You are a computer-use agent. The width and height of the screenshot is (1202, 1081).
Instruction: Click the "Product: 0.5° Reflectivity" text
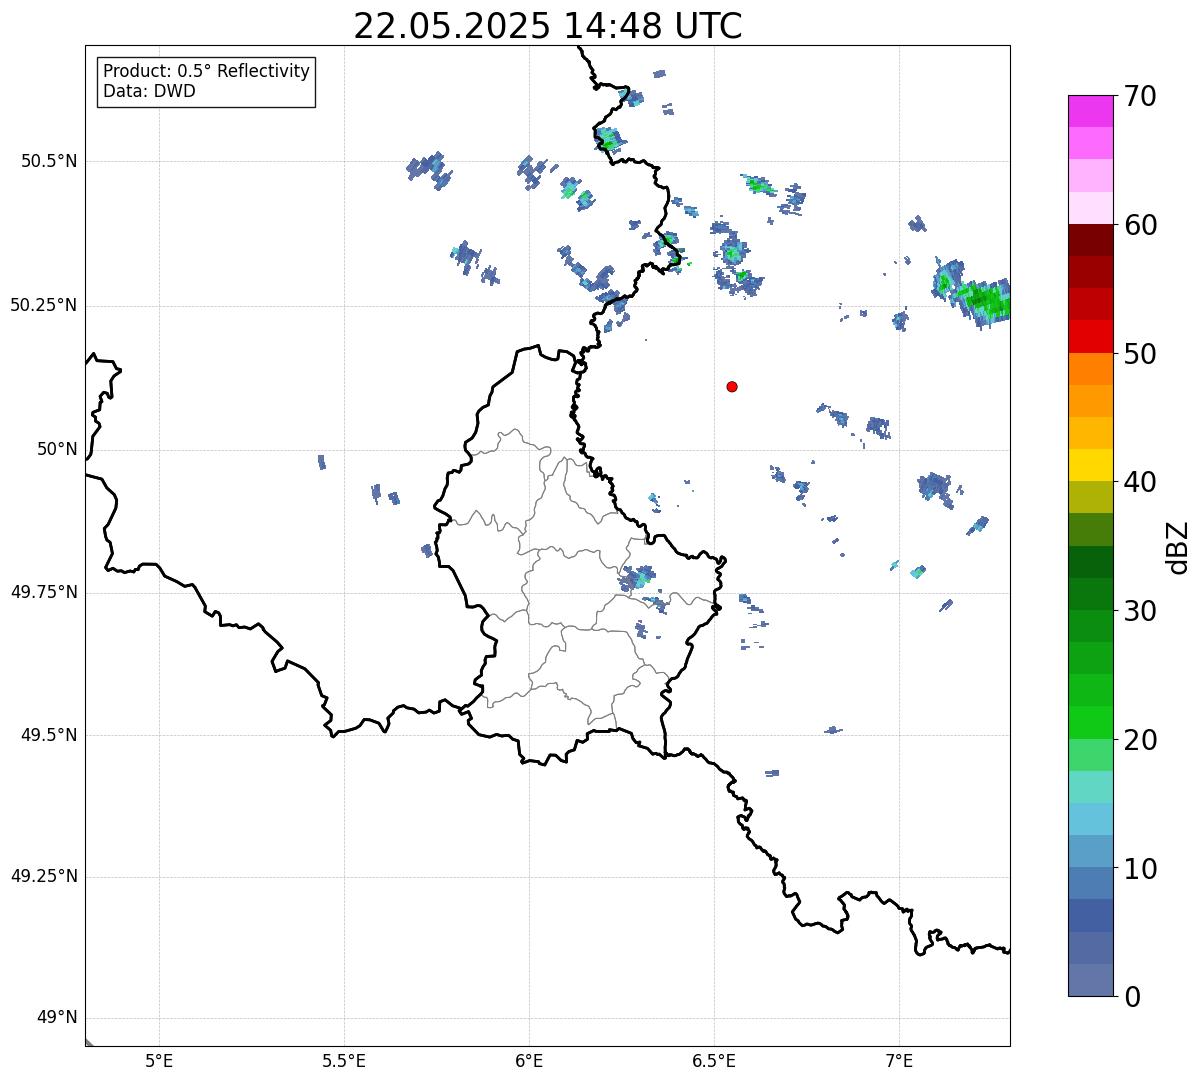click(x=206, y=71)
